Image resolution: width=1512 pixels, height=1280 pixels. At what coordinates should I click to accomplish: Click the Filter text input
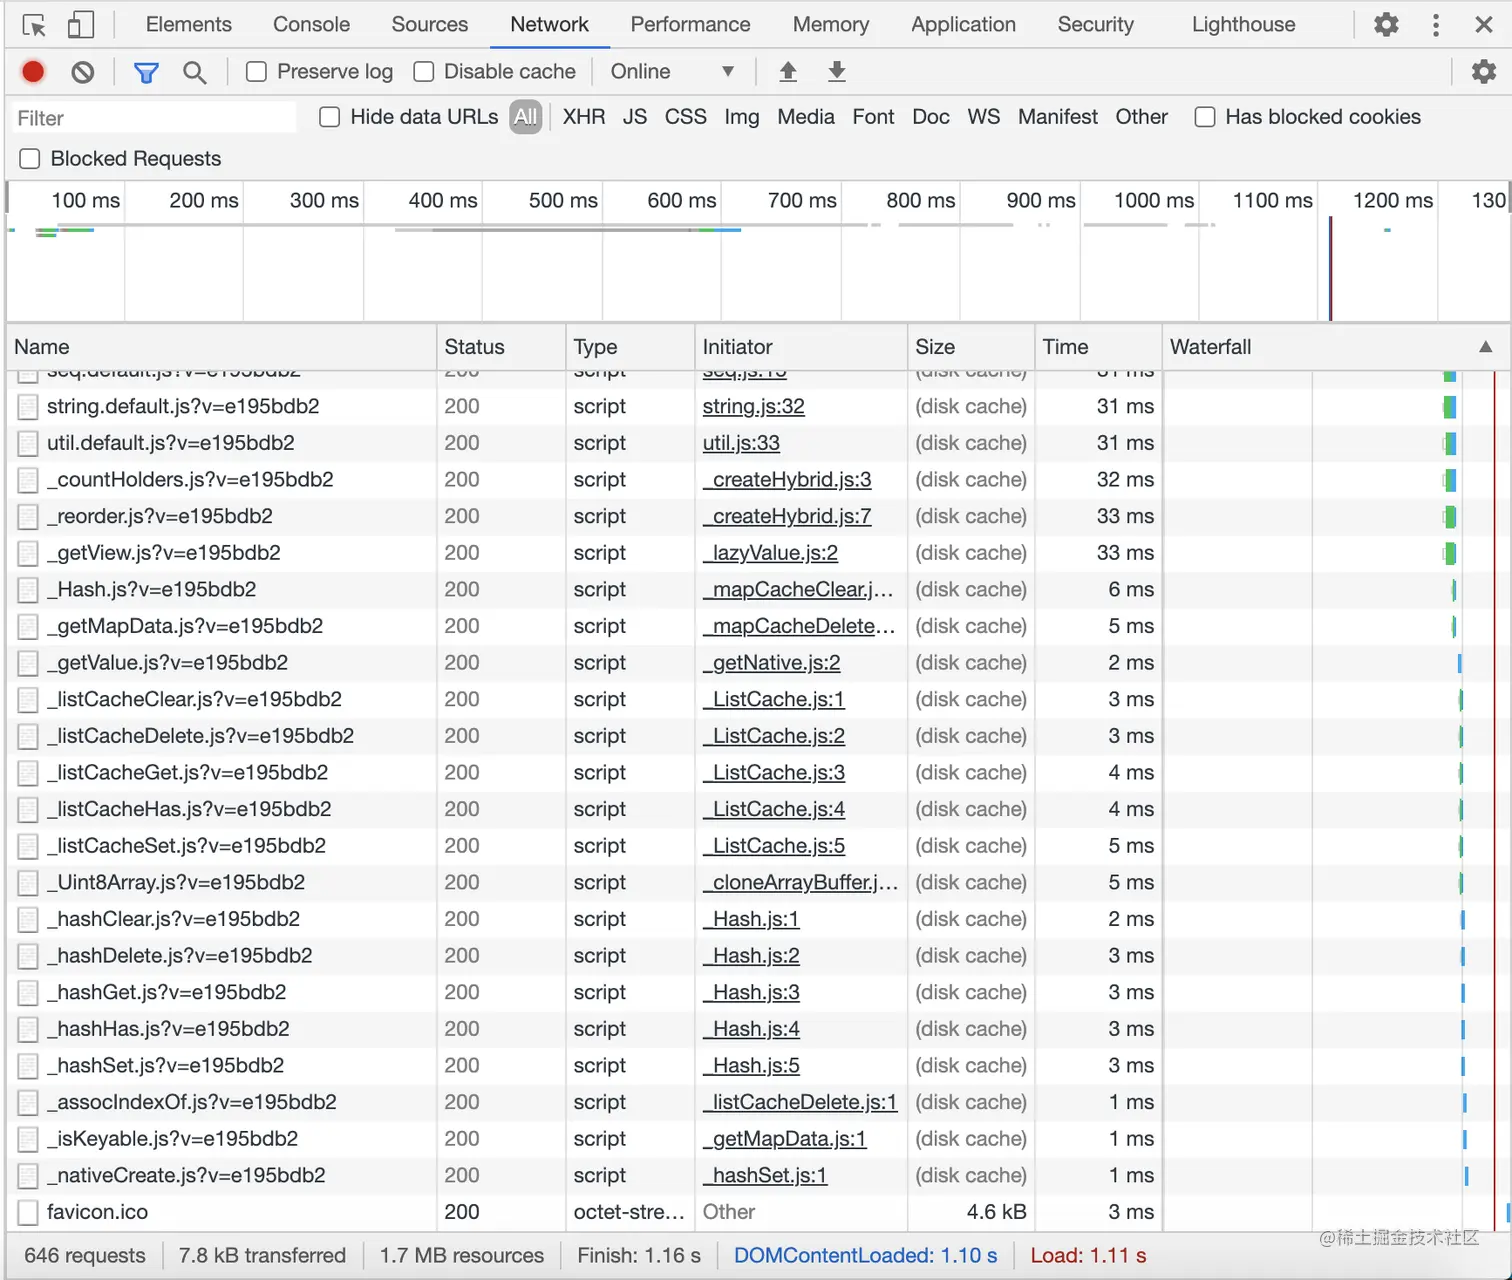(154, 118)
